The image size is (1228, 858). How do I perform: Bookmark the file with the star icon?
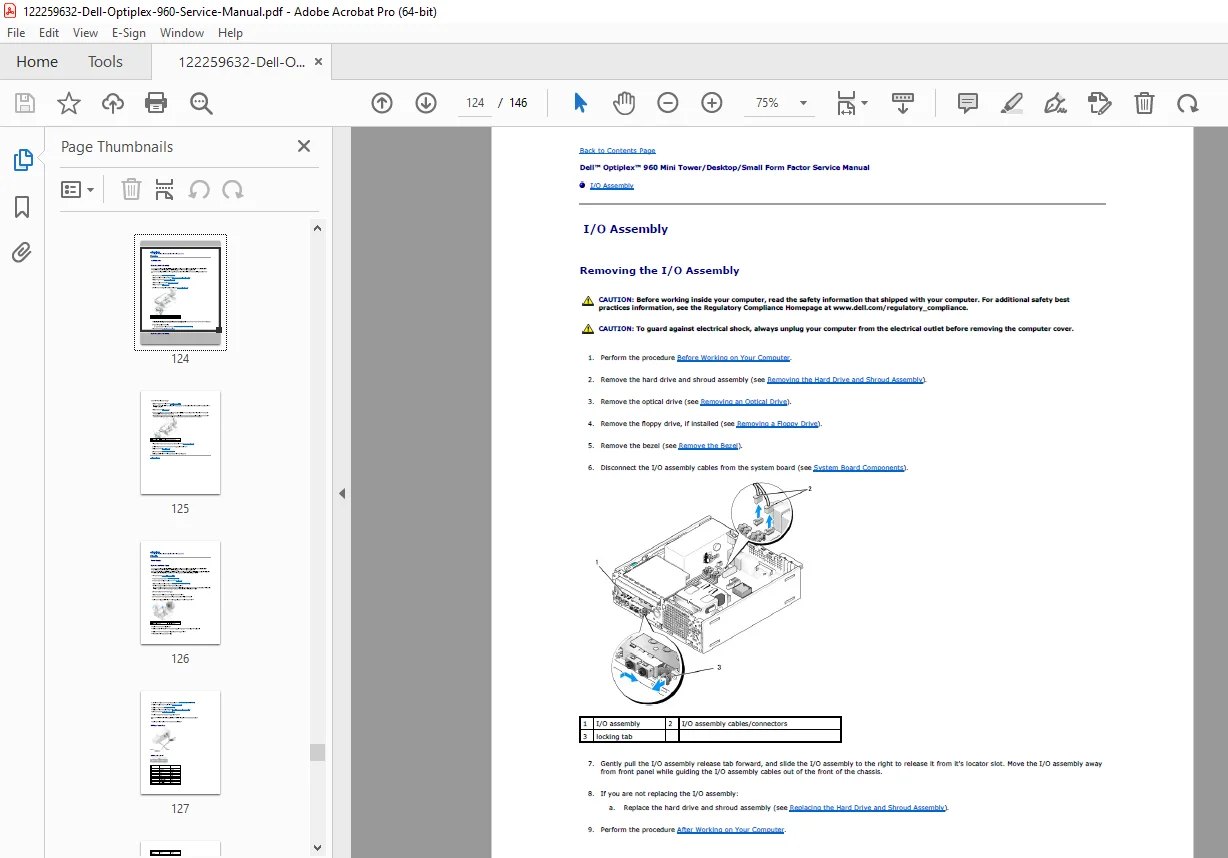click(x=68, y=103)
